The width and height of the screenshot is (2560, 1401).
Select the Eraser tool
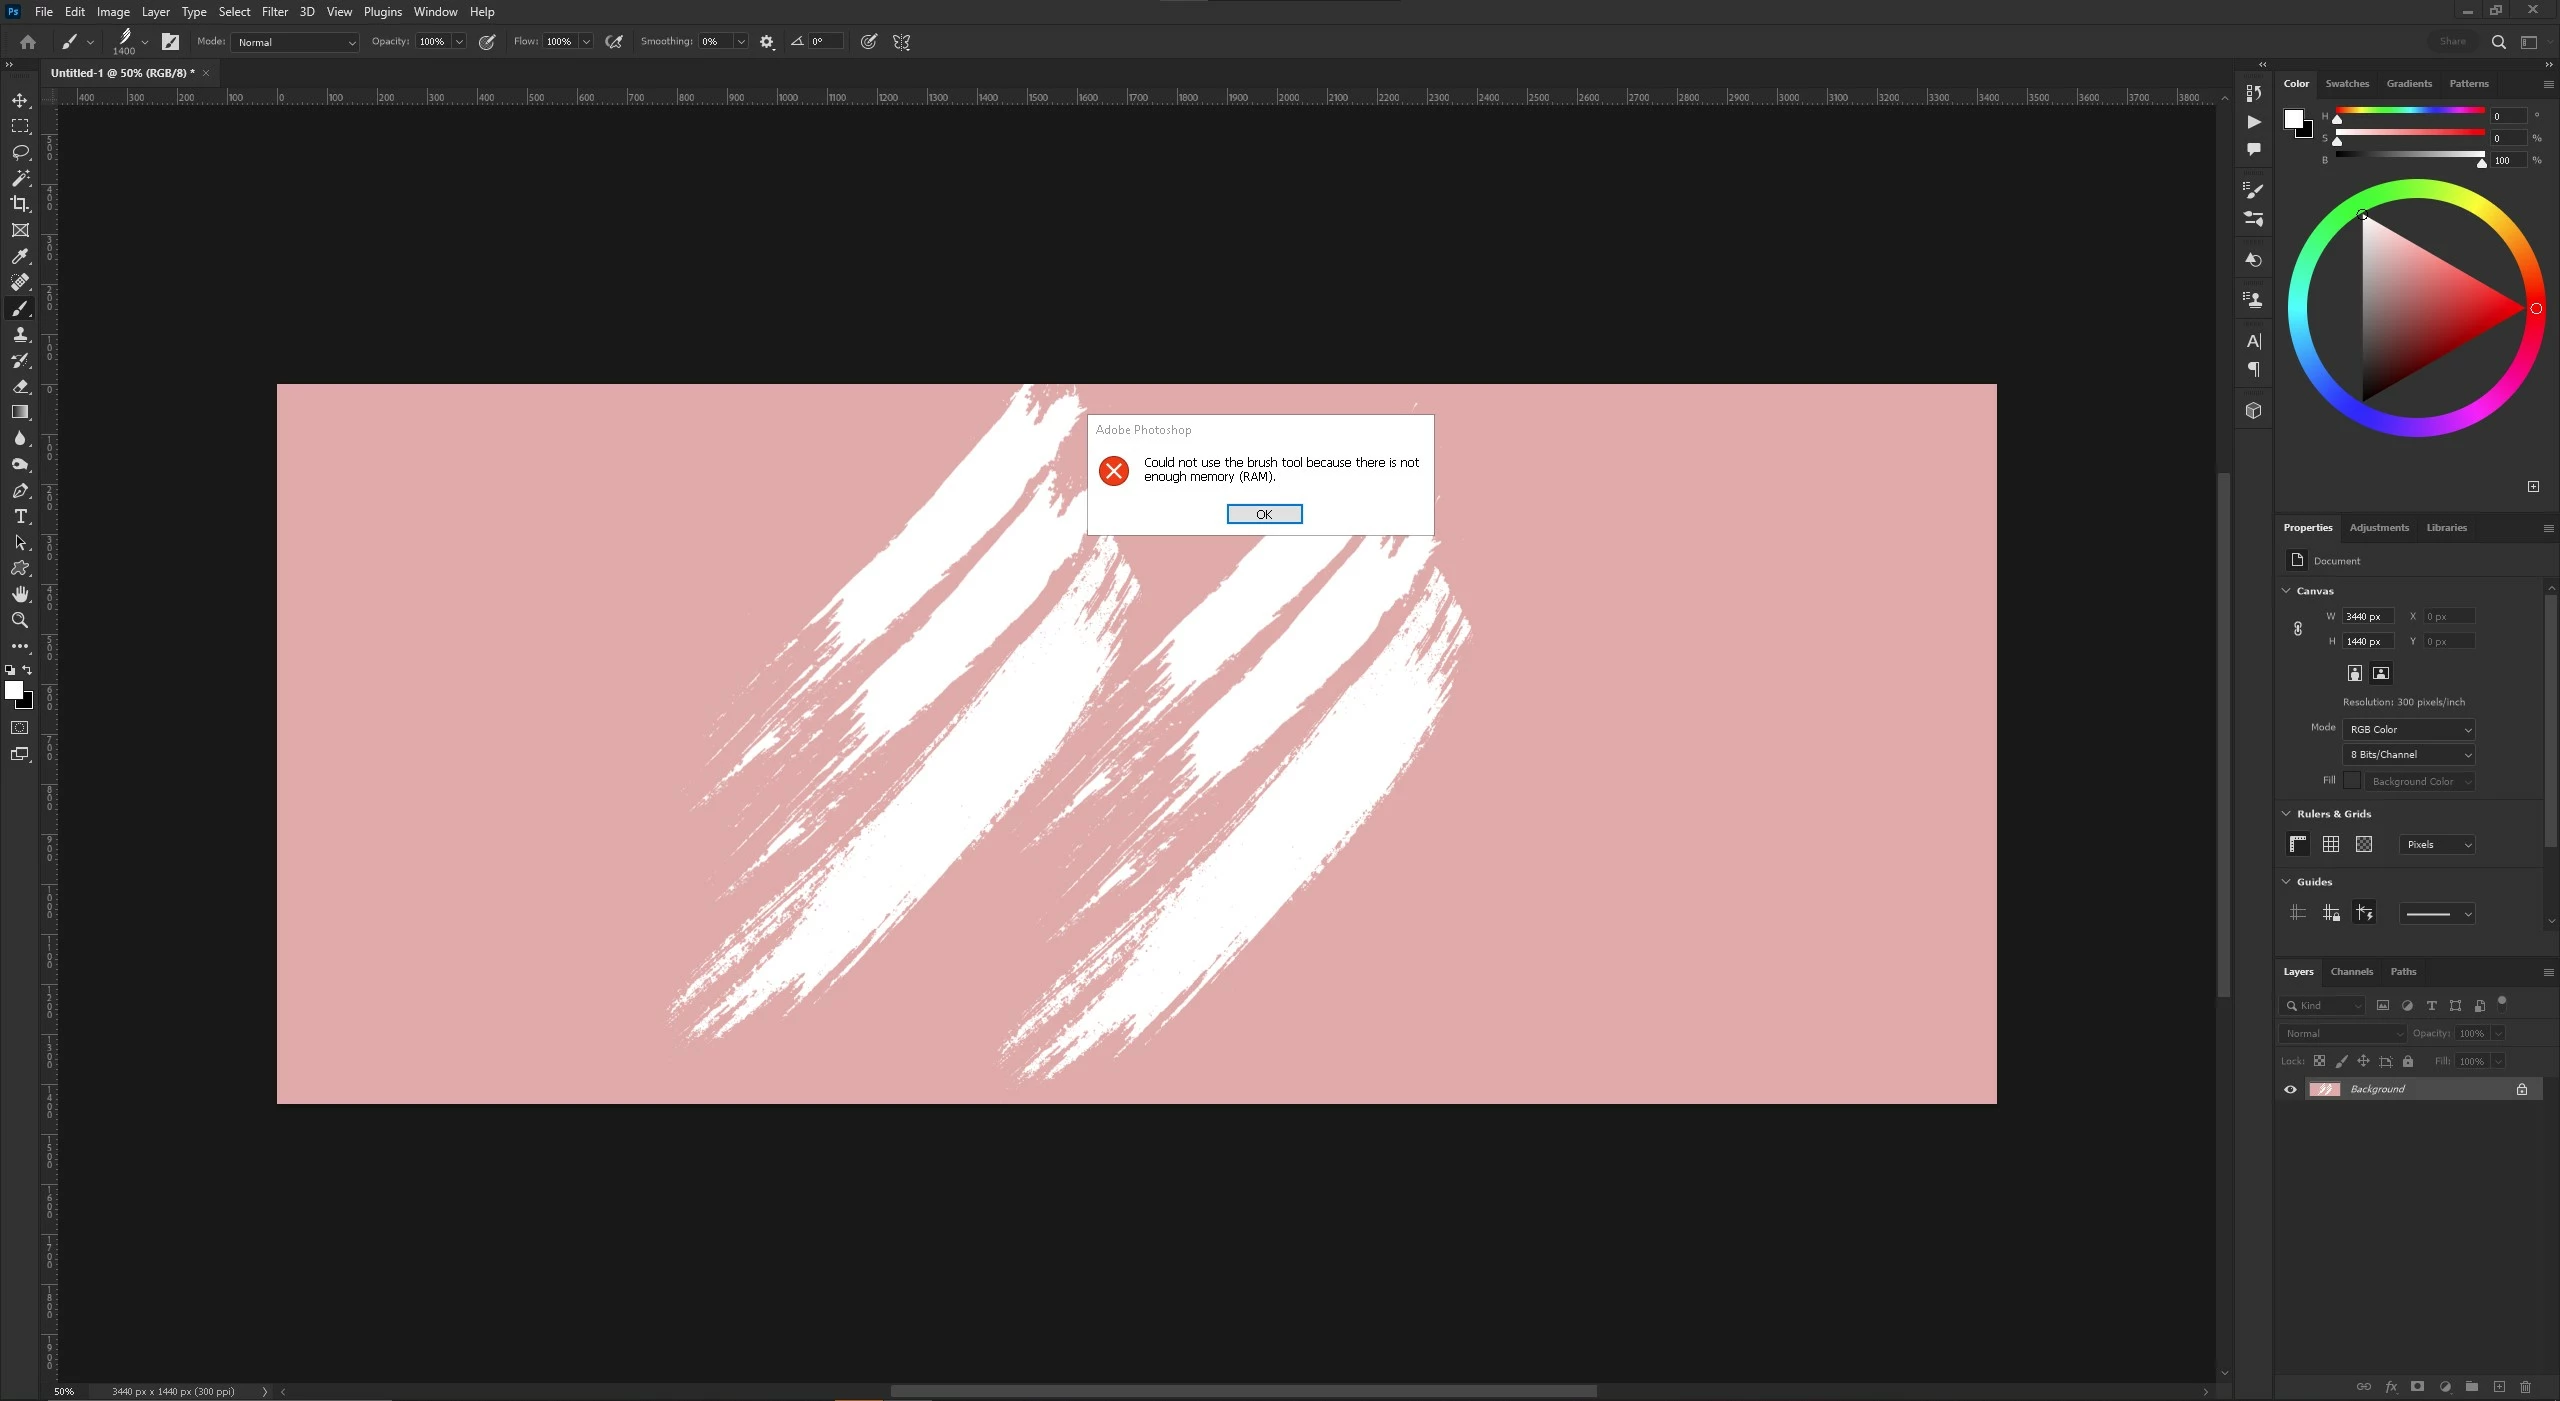[x=20, y=386]
